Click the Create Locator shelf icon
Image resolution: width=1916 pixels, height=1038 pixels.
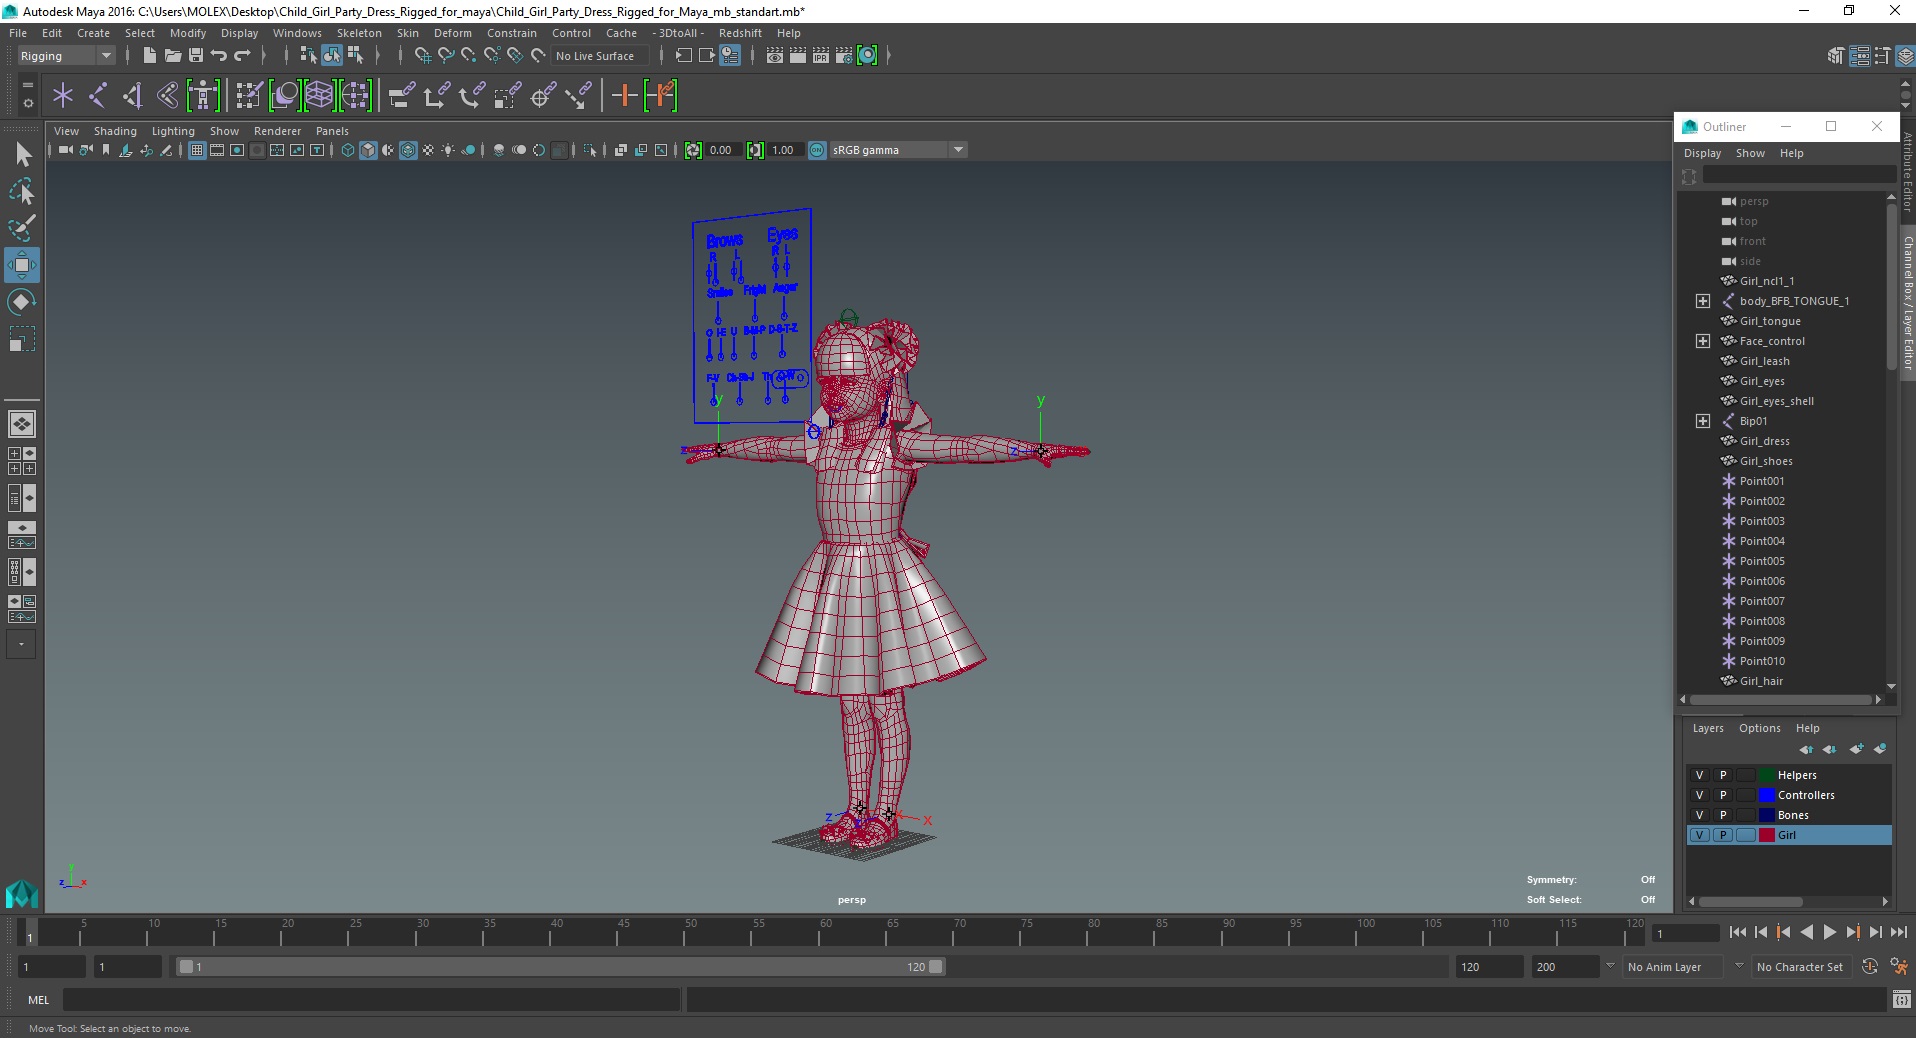coord(63,96)
